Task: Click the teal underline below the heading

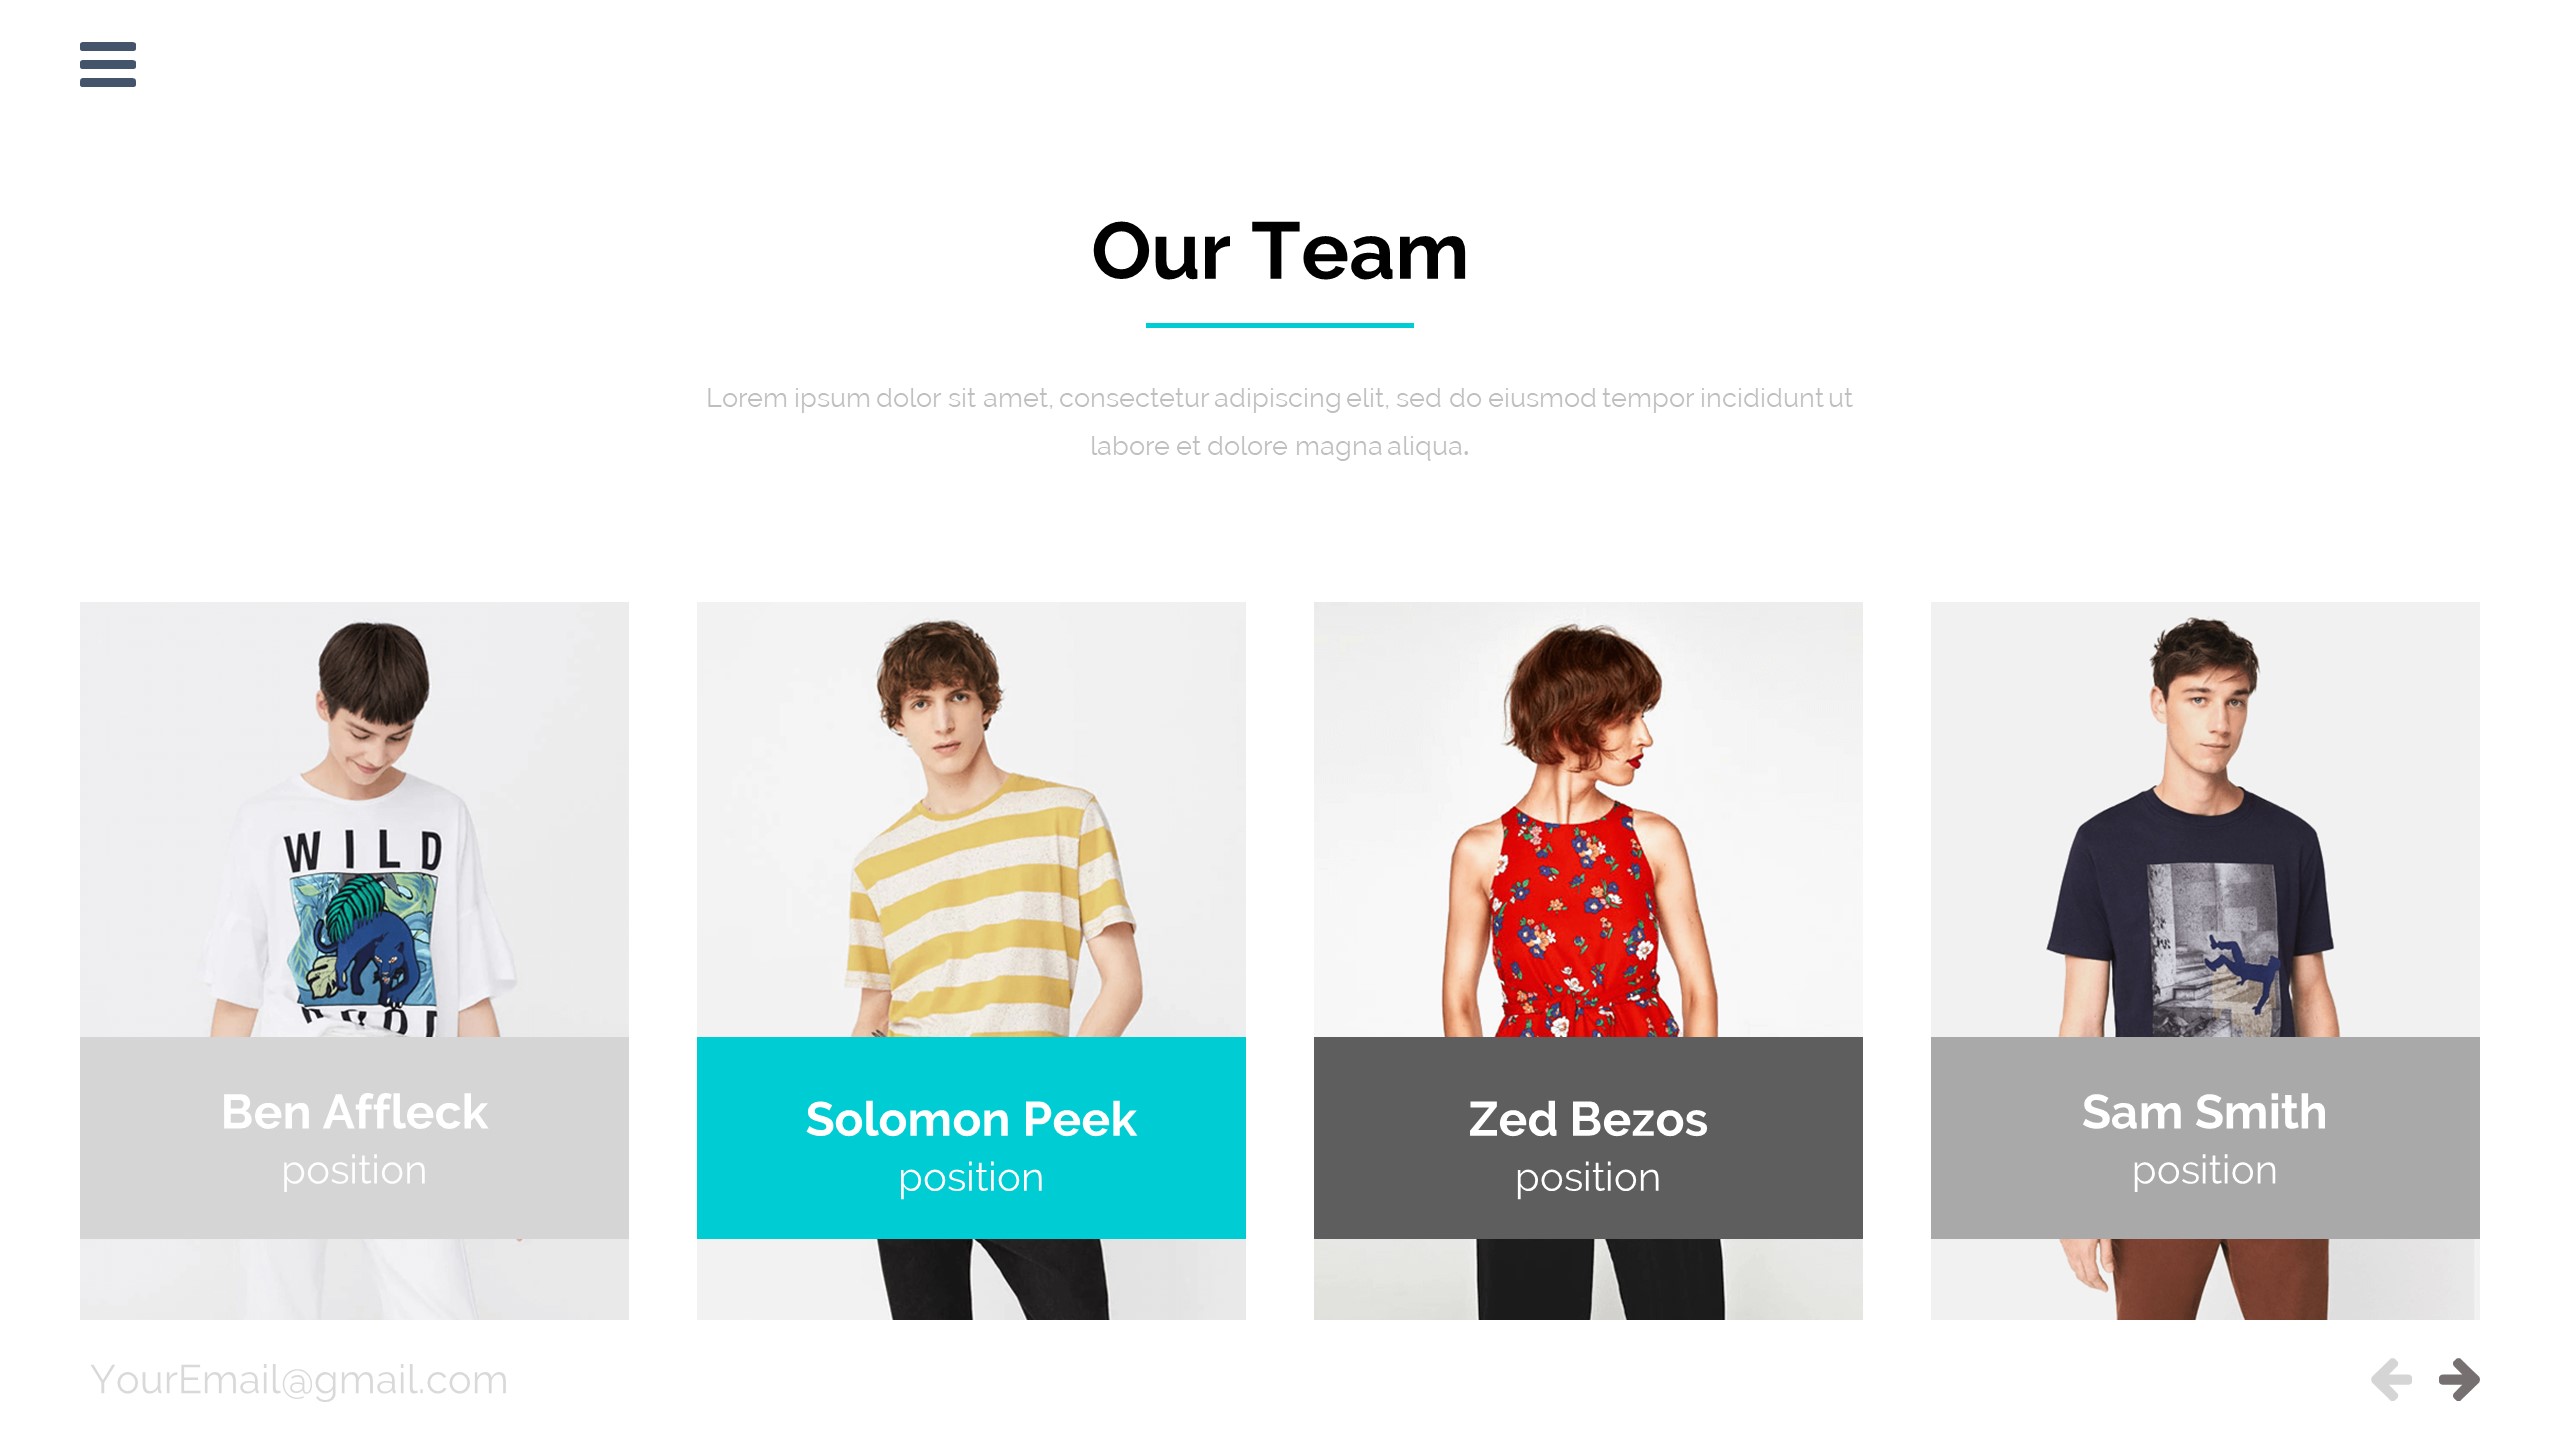Action: [x=1280, y=325]
